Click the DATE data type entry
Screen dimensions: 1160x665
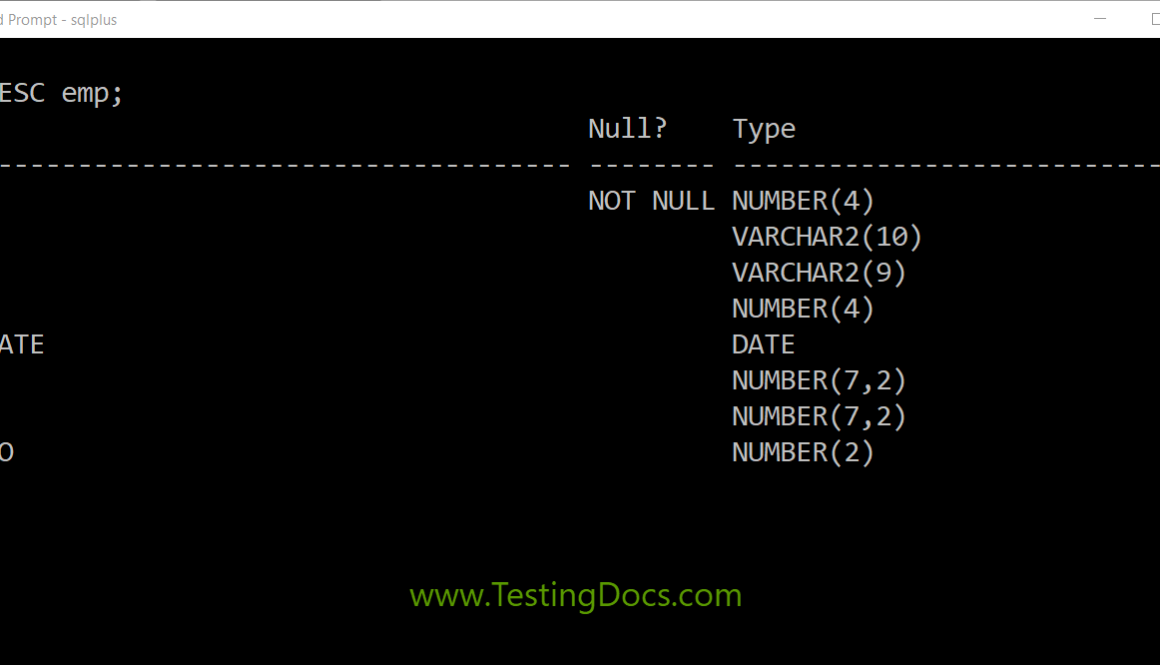pyautogui.click(x=763, y=345)
